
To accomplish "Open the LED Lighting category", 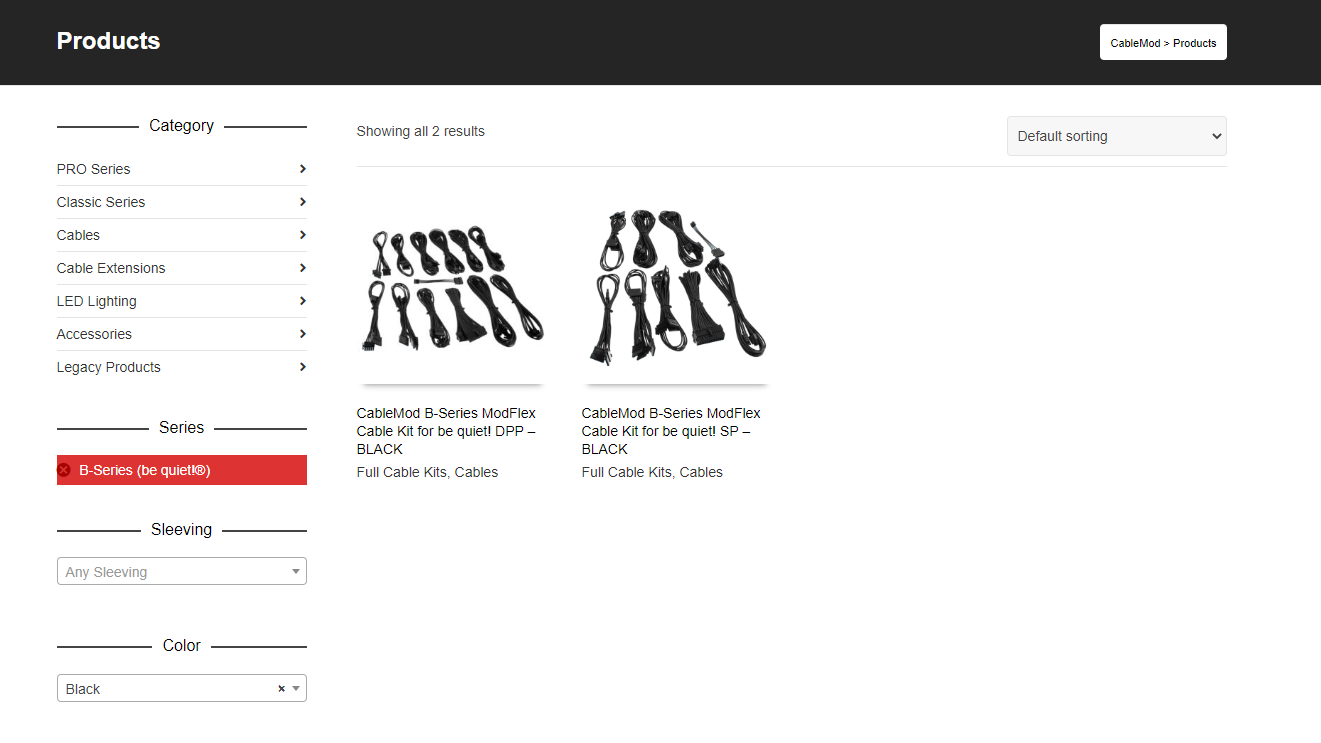I will [x=97, y=301].
